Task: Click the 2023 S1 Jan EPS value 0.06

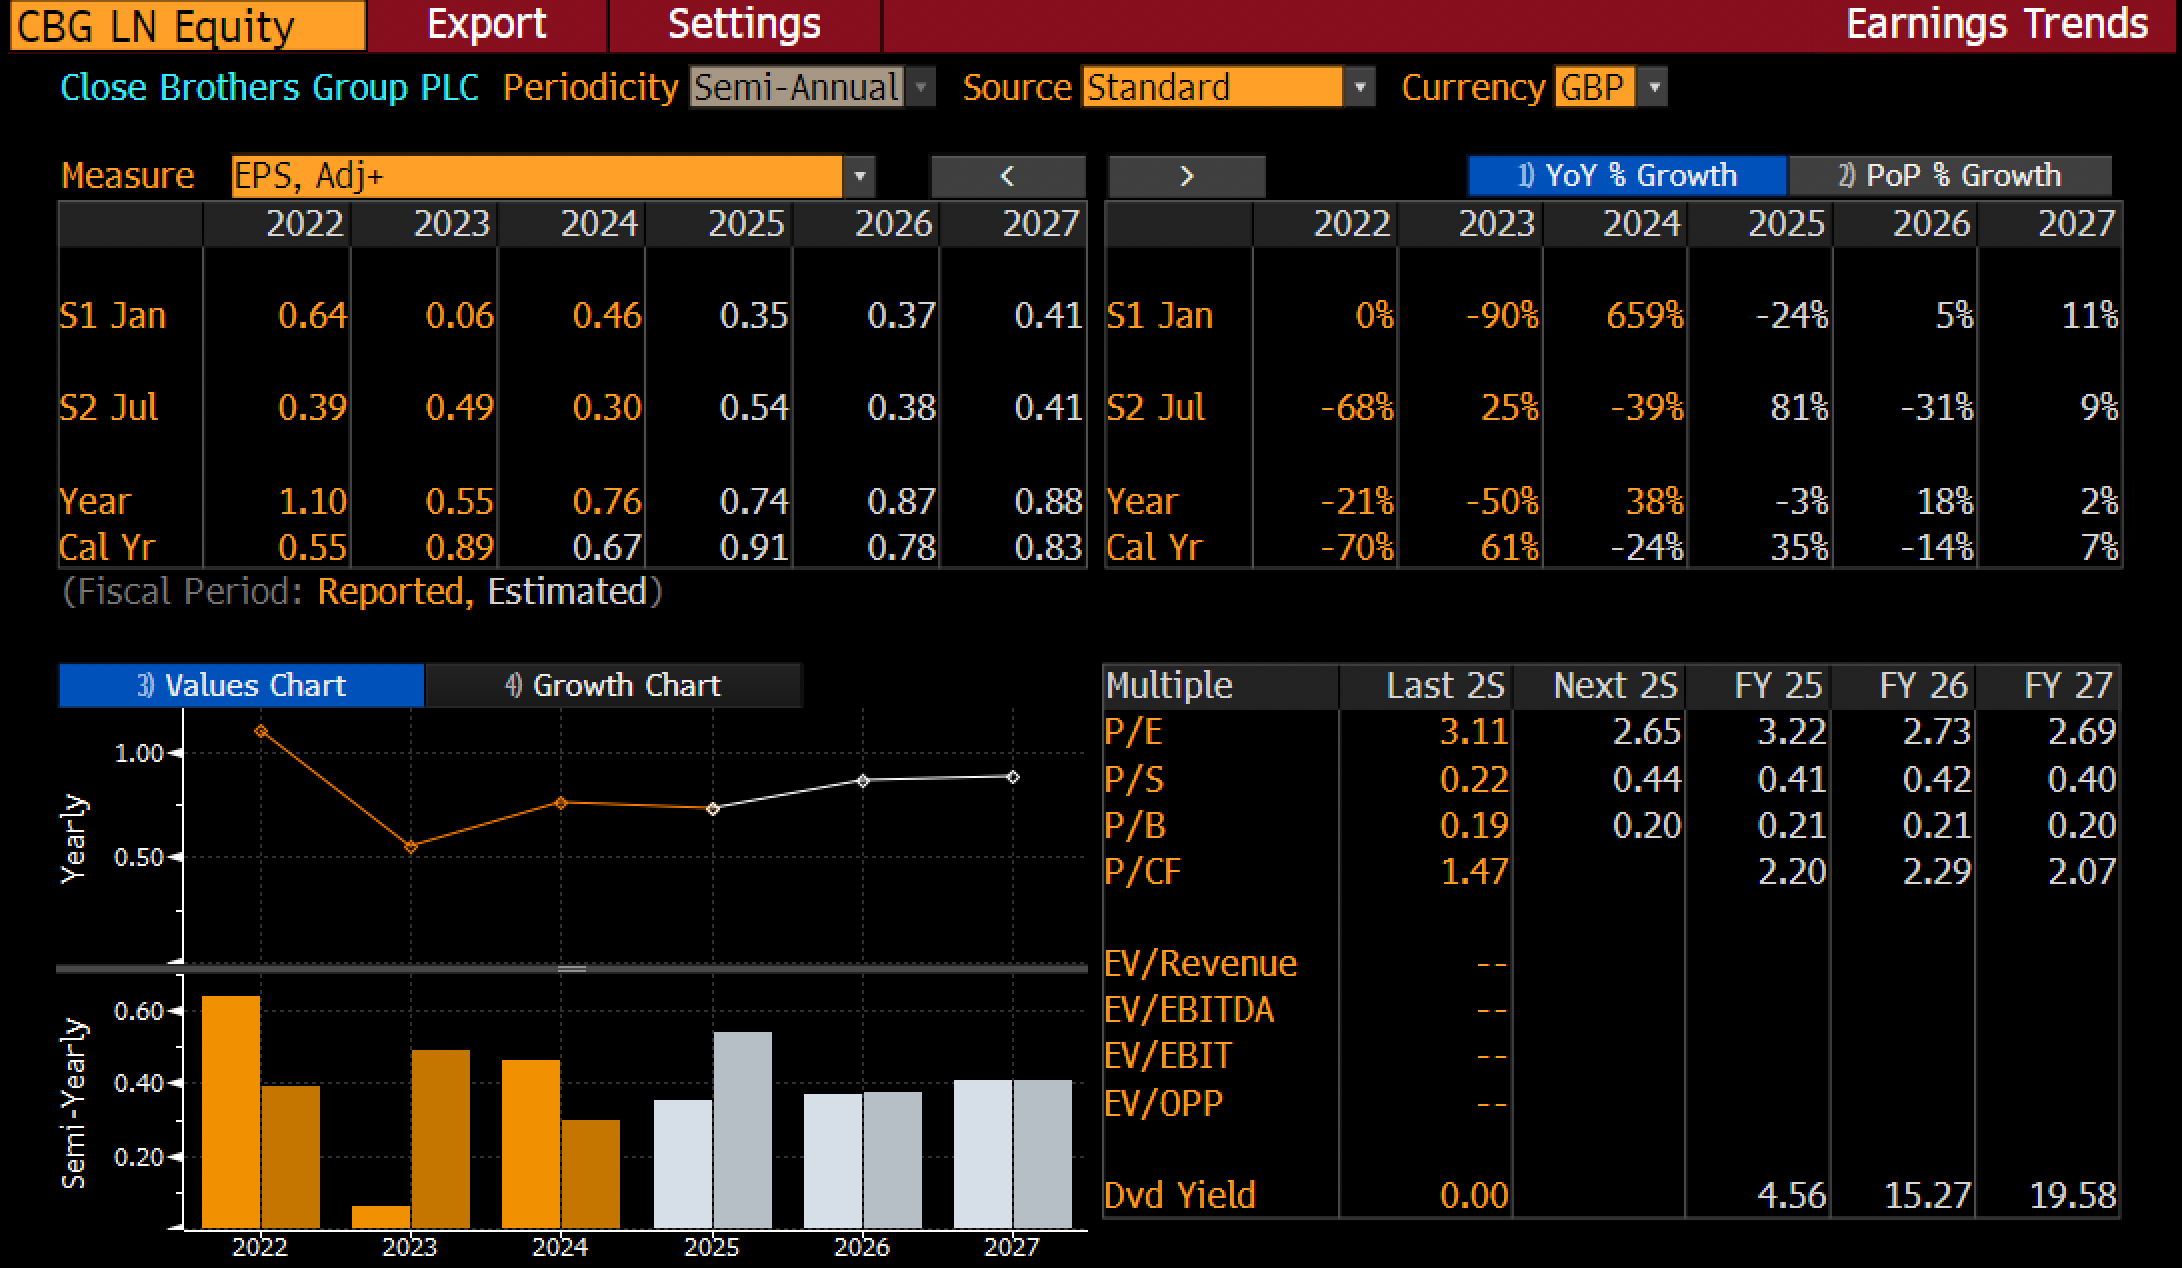Action: (x=459, y=316)
